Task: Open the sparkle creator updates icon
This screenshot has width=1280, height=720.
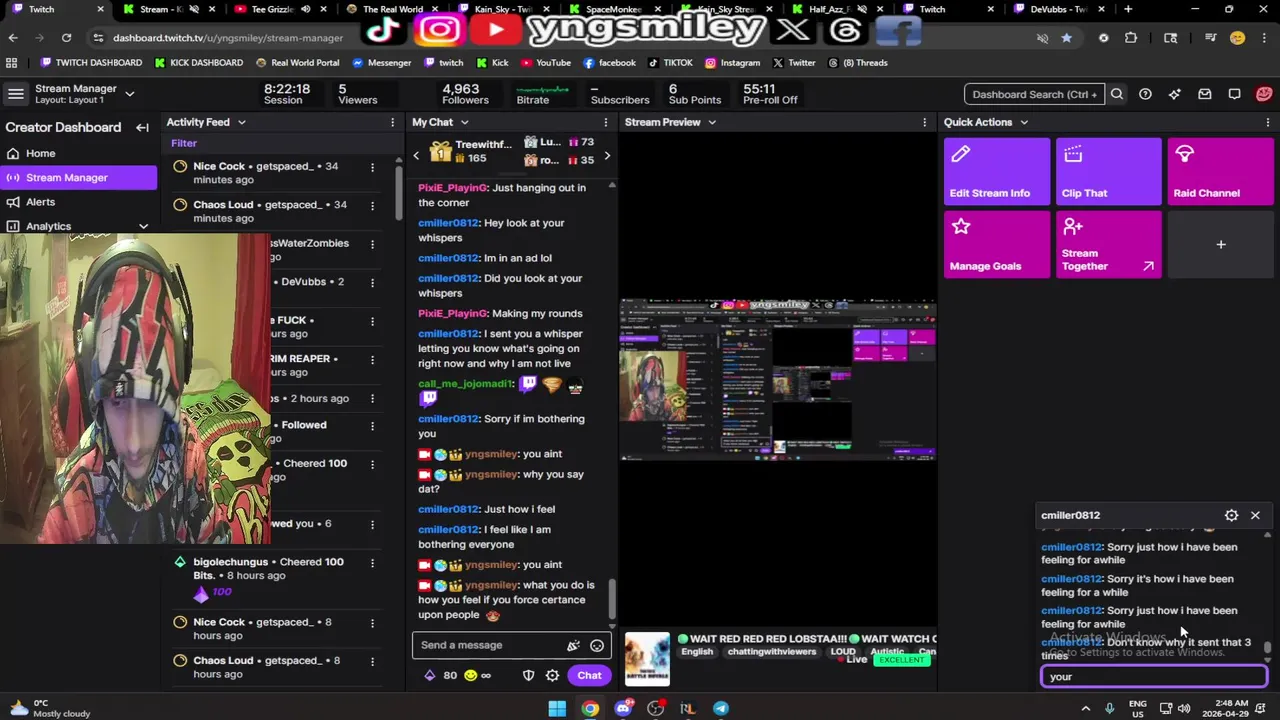Action: click(1175, 94)
